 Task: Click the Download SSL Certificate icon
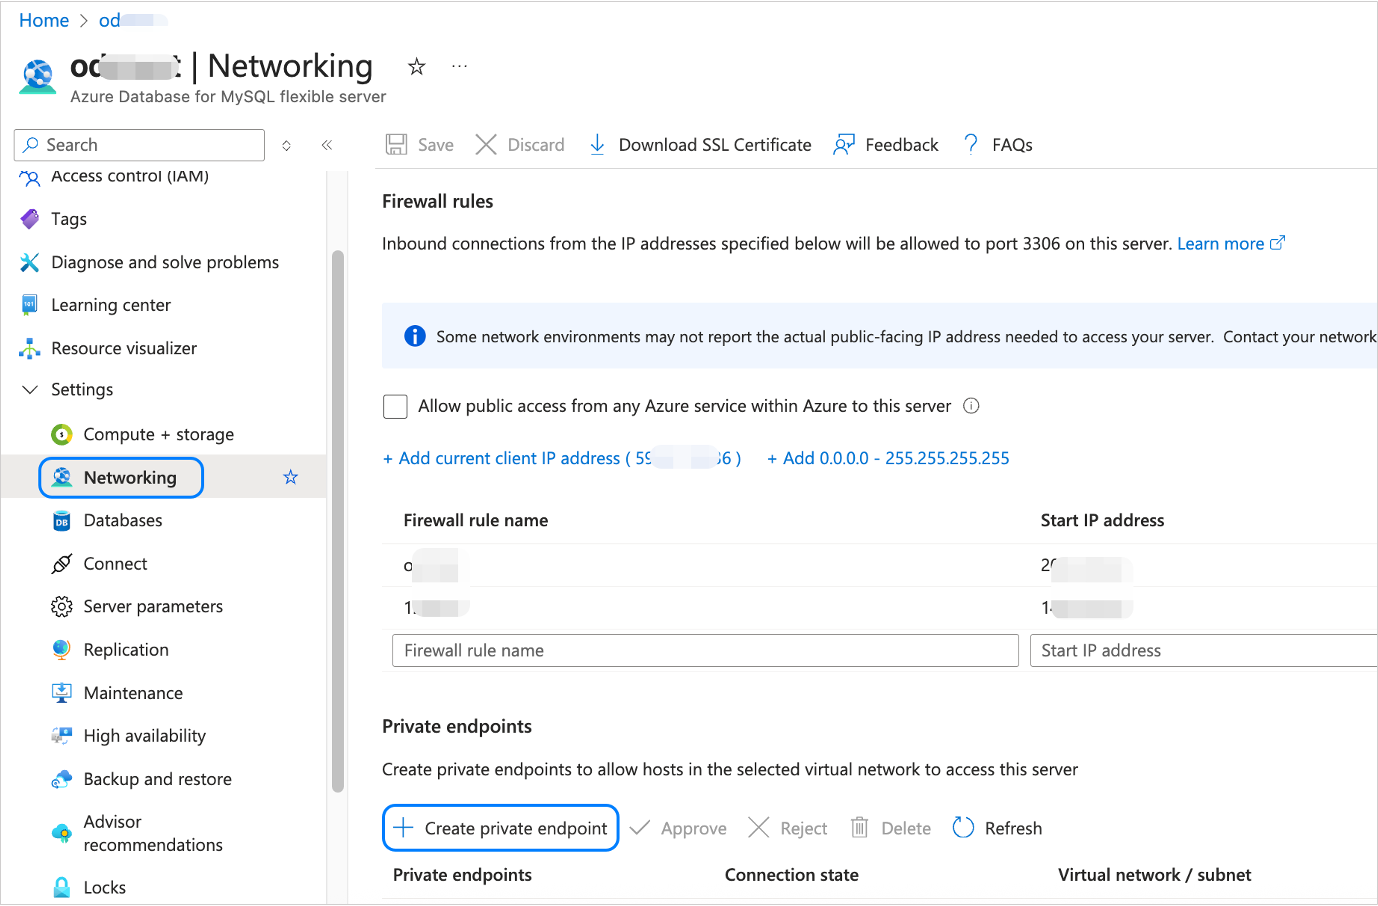click(597, 145)
